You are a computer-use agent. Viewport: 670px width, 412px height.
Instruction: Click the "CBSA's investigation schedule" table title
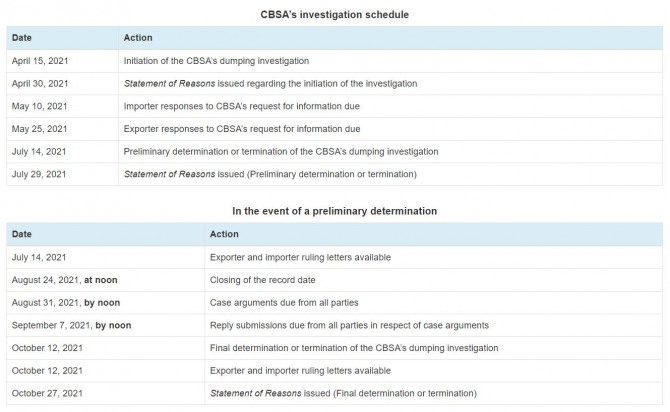tap(335, 15)
